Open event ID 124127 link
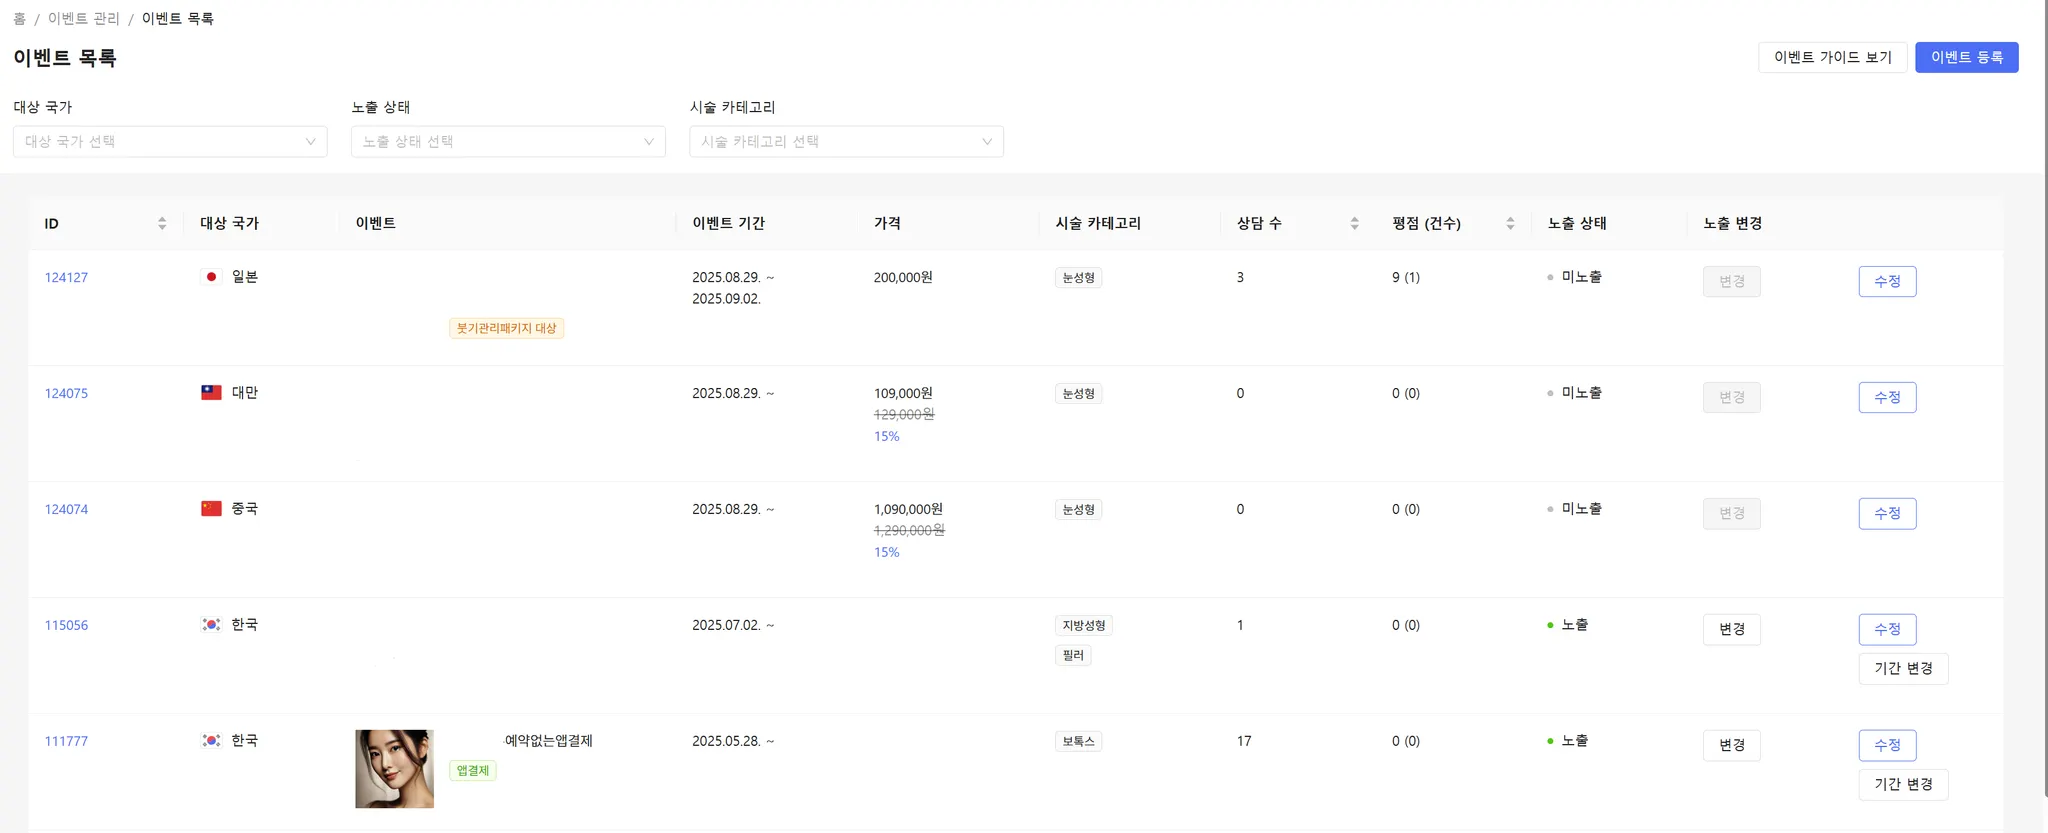The height and width of the screenshot is (833, 2048). tap(66, 277)
